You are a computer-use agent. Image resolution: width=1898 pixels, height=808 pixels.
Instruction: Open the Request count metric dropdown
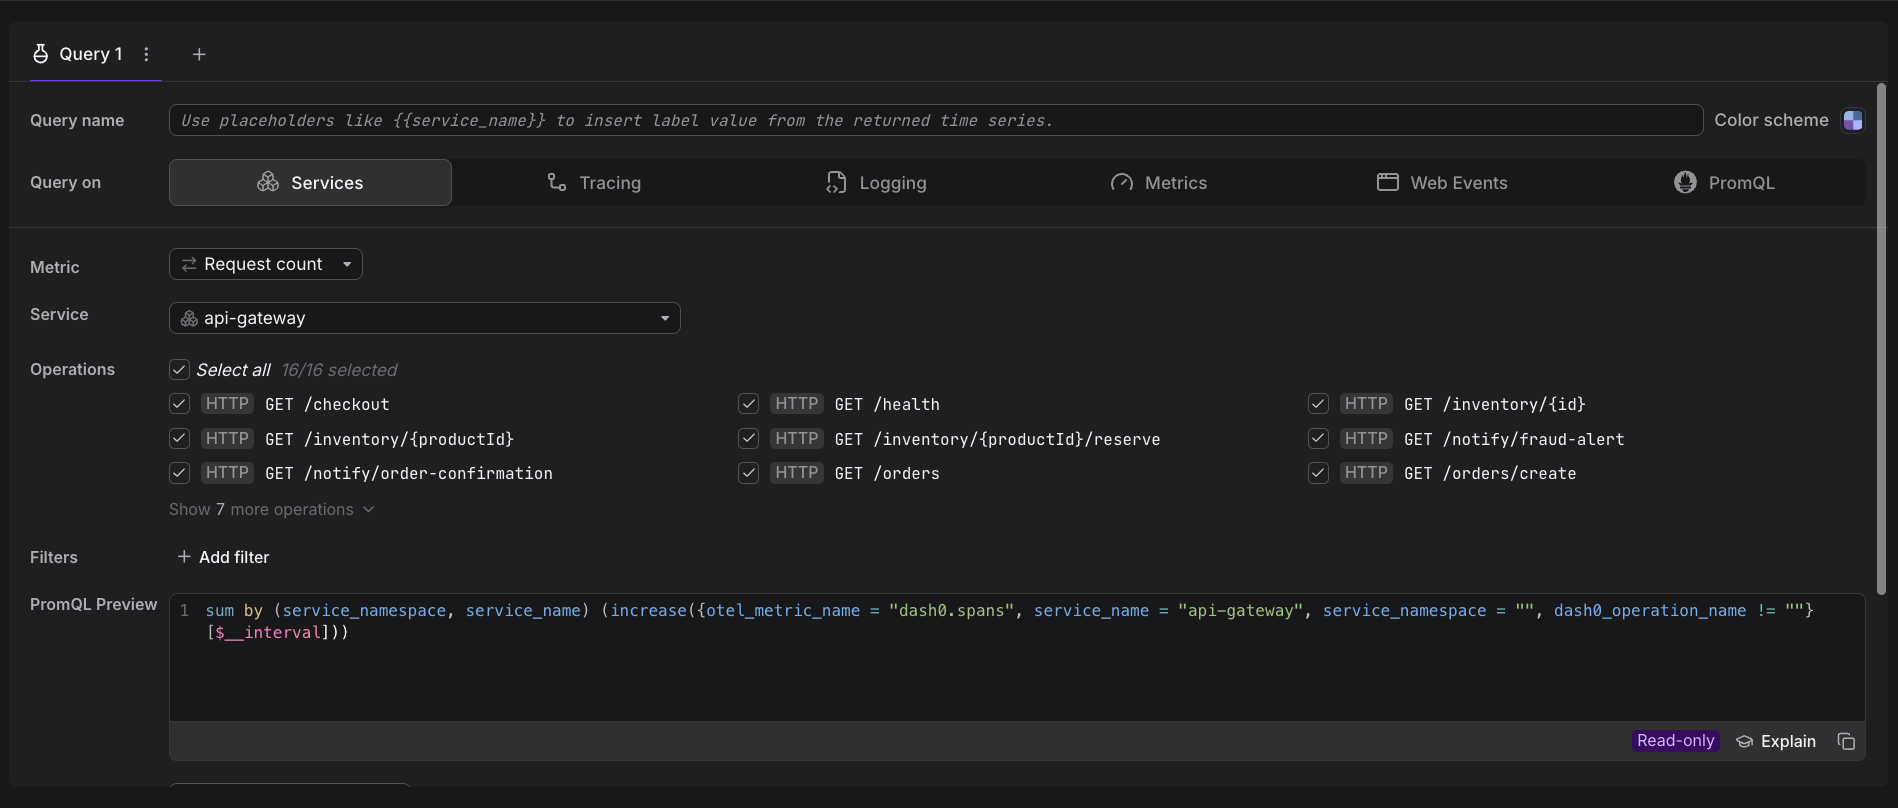click(265, 264)
